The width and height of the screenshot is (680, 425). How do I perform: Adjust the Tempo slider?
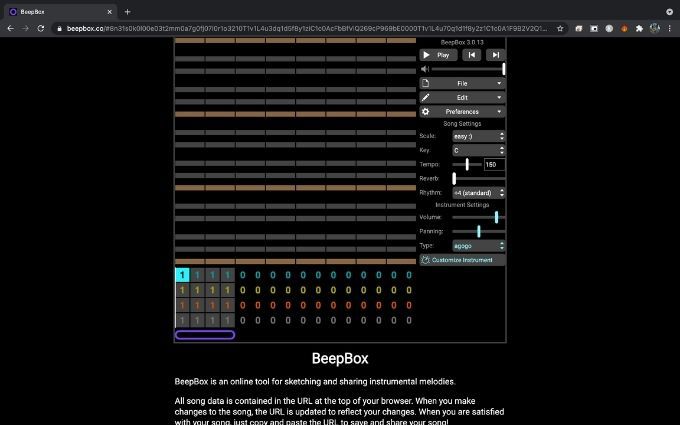[x=467, y=164]
